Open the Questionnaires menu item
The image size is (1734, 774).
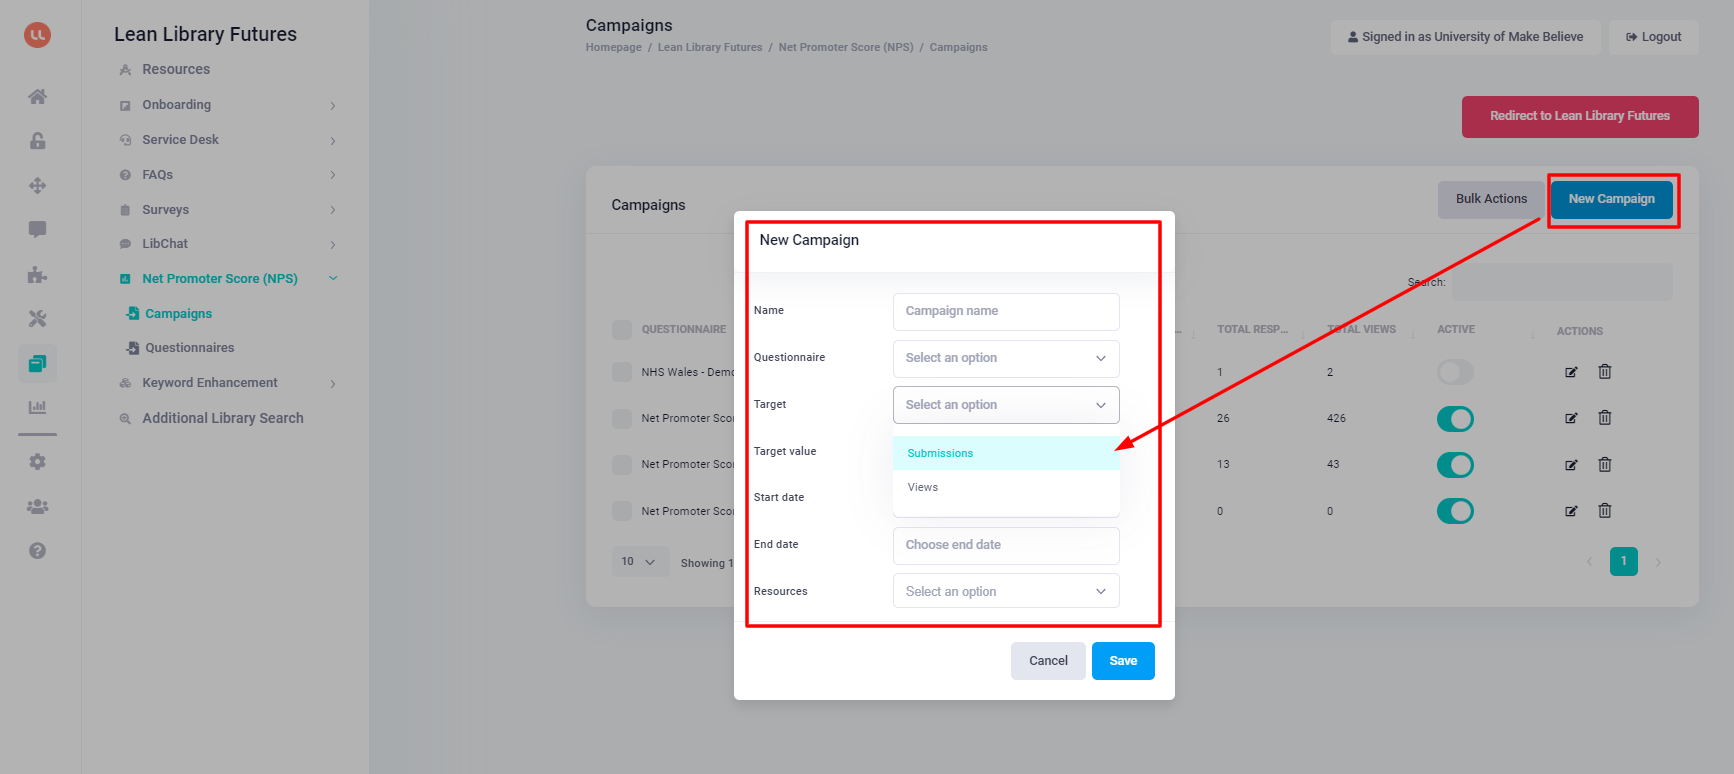point(189,347)
